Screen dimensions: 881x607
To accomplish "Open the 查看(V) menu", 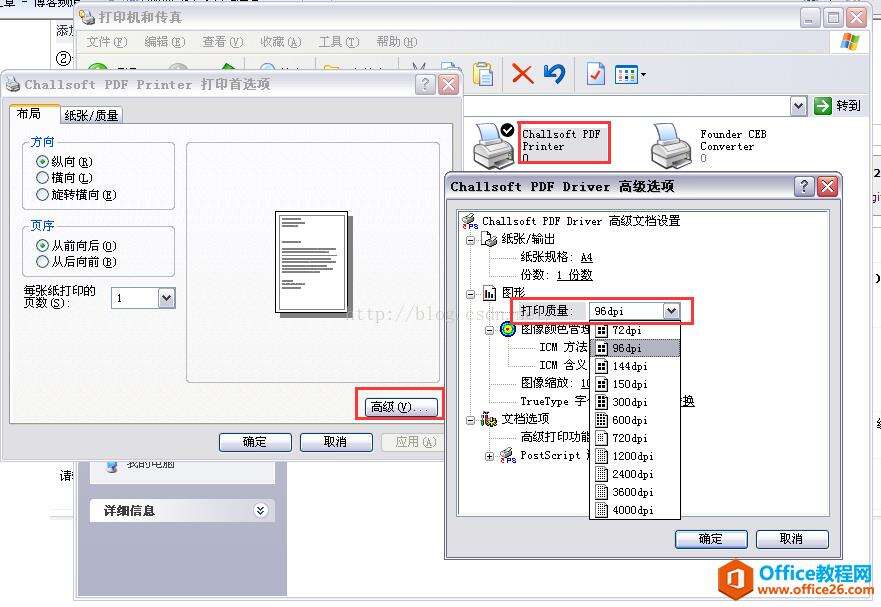I will coord(222,42).
